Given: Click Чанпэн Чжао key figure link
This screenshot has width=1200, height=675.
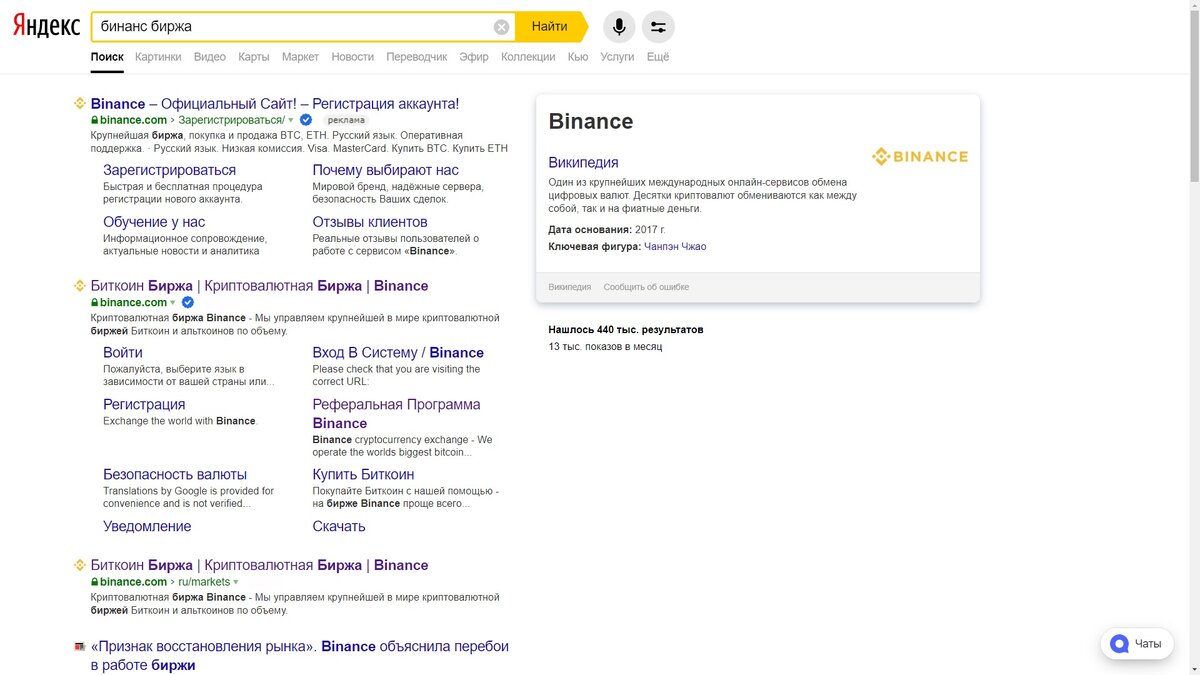Looking at the screenshot, I should tap(675, 246).
